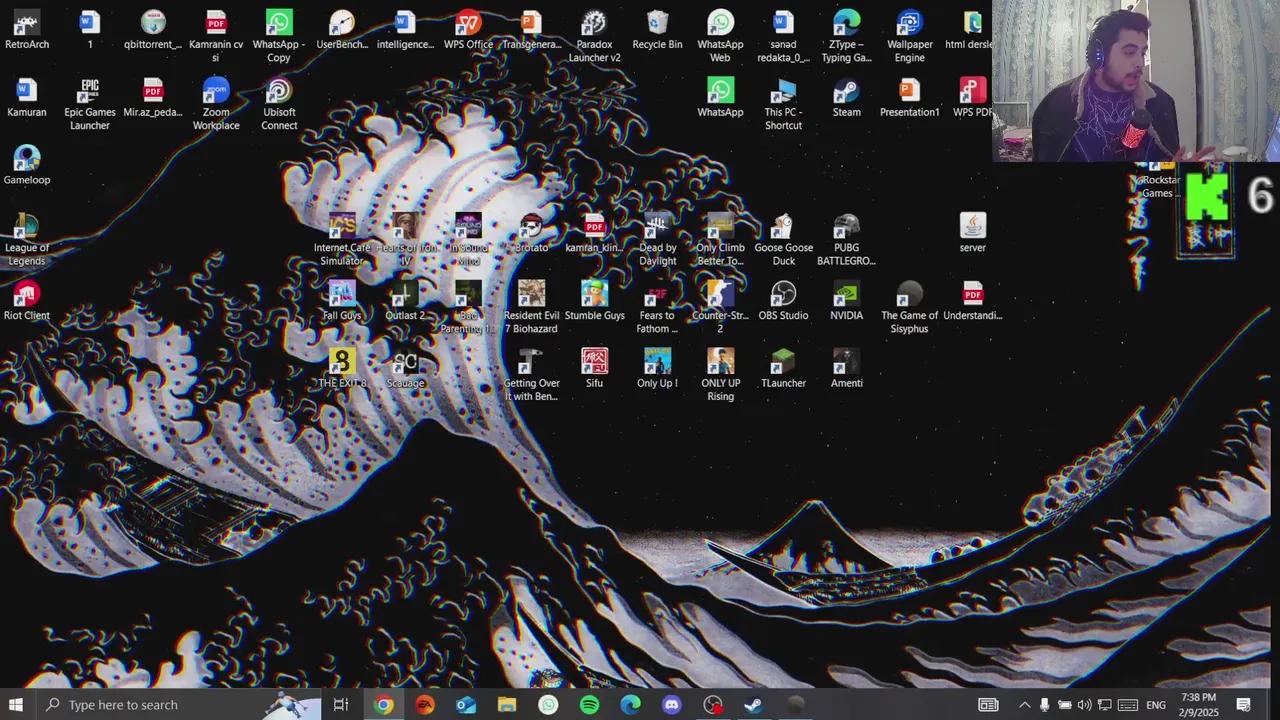Viewport: 1280px width, 720px height.
Task: Open the Paradox Launcher v2 icon
Action: pyautogui.click(x=594, y=36)
